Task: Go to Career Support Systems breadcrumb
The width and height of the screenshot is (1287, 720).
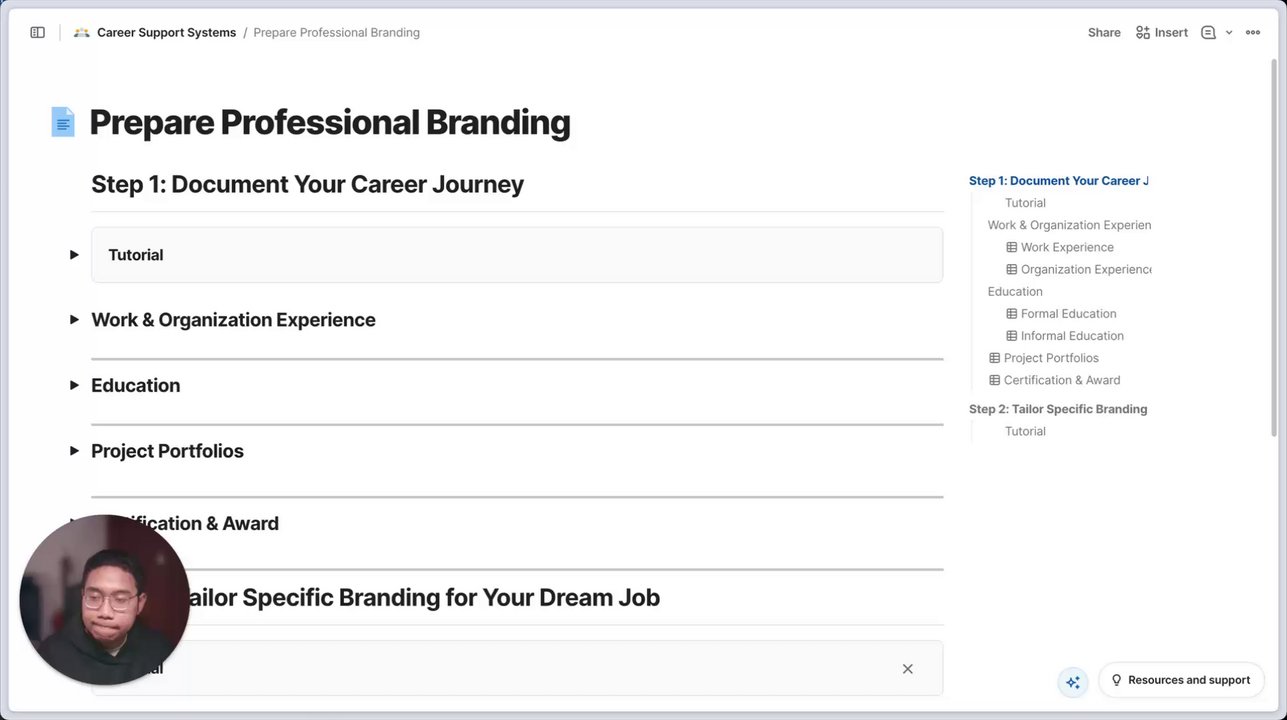Action: point(166,33)
